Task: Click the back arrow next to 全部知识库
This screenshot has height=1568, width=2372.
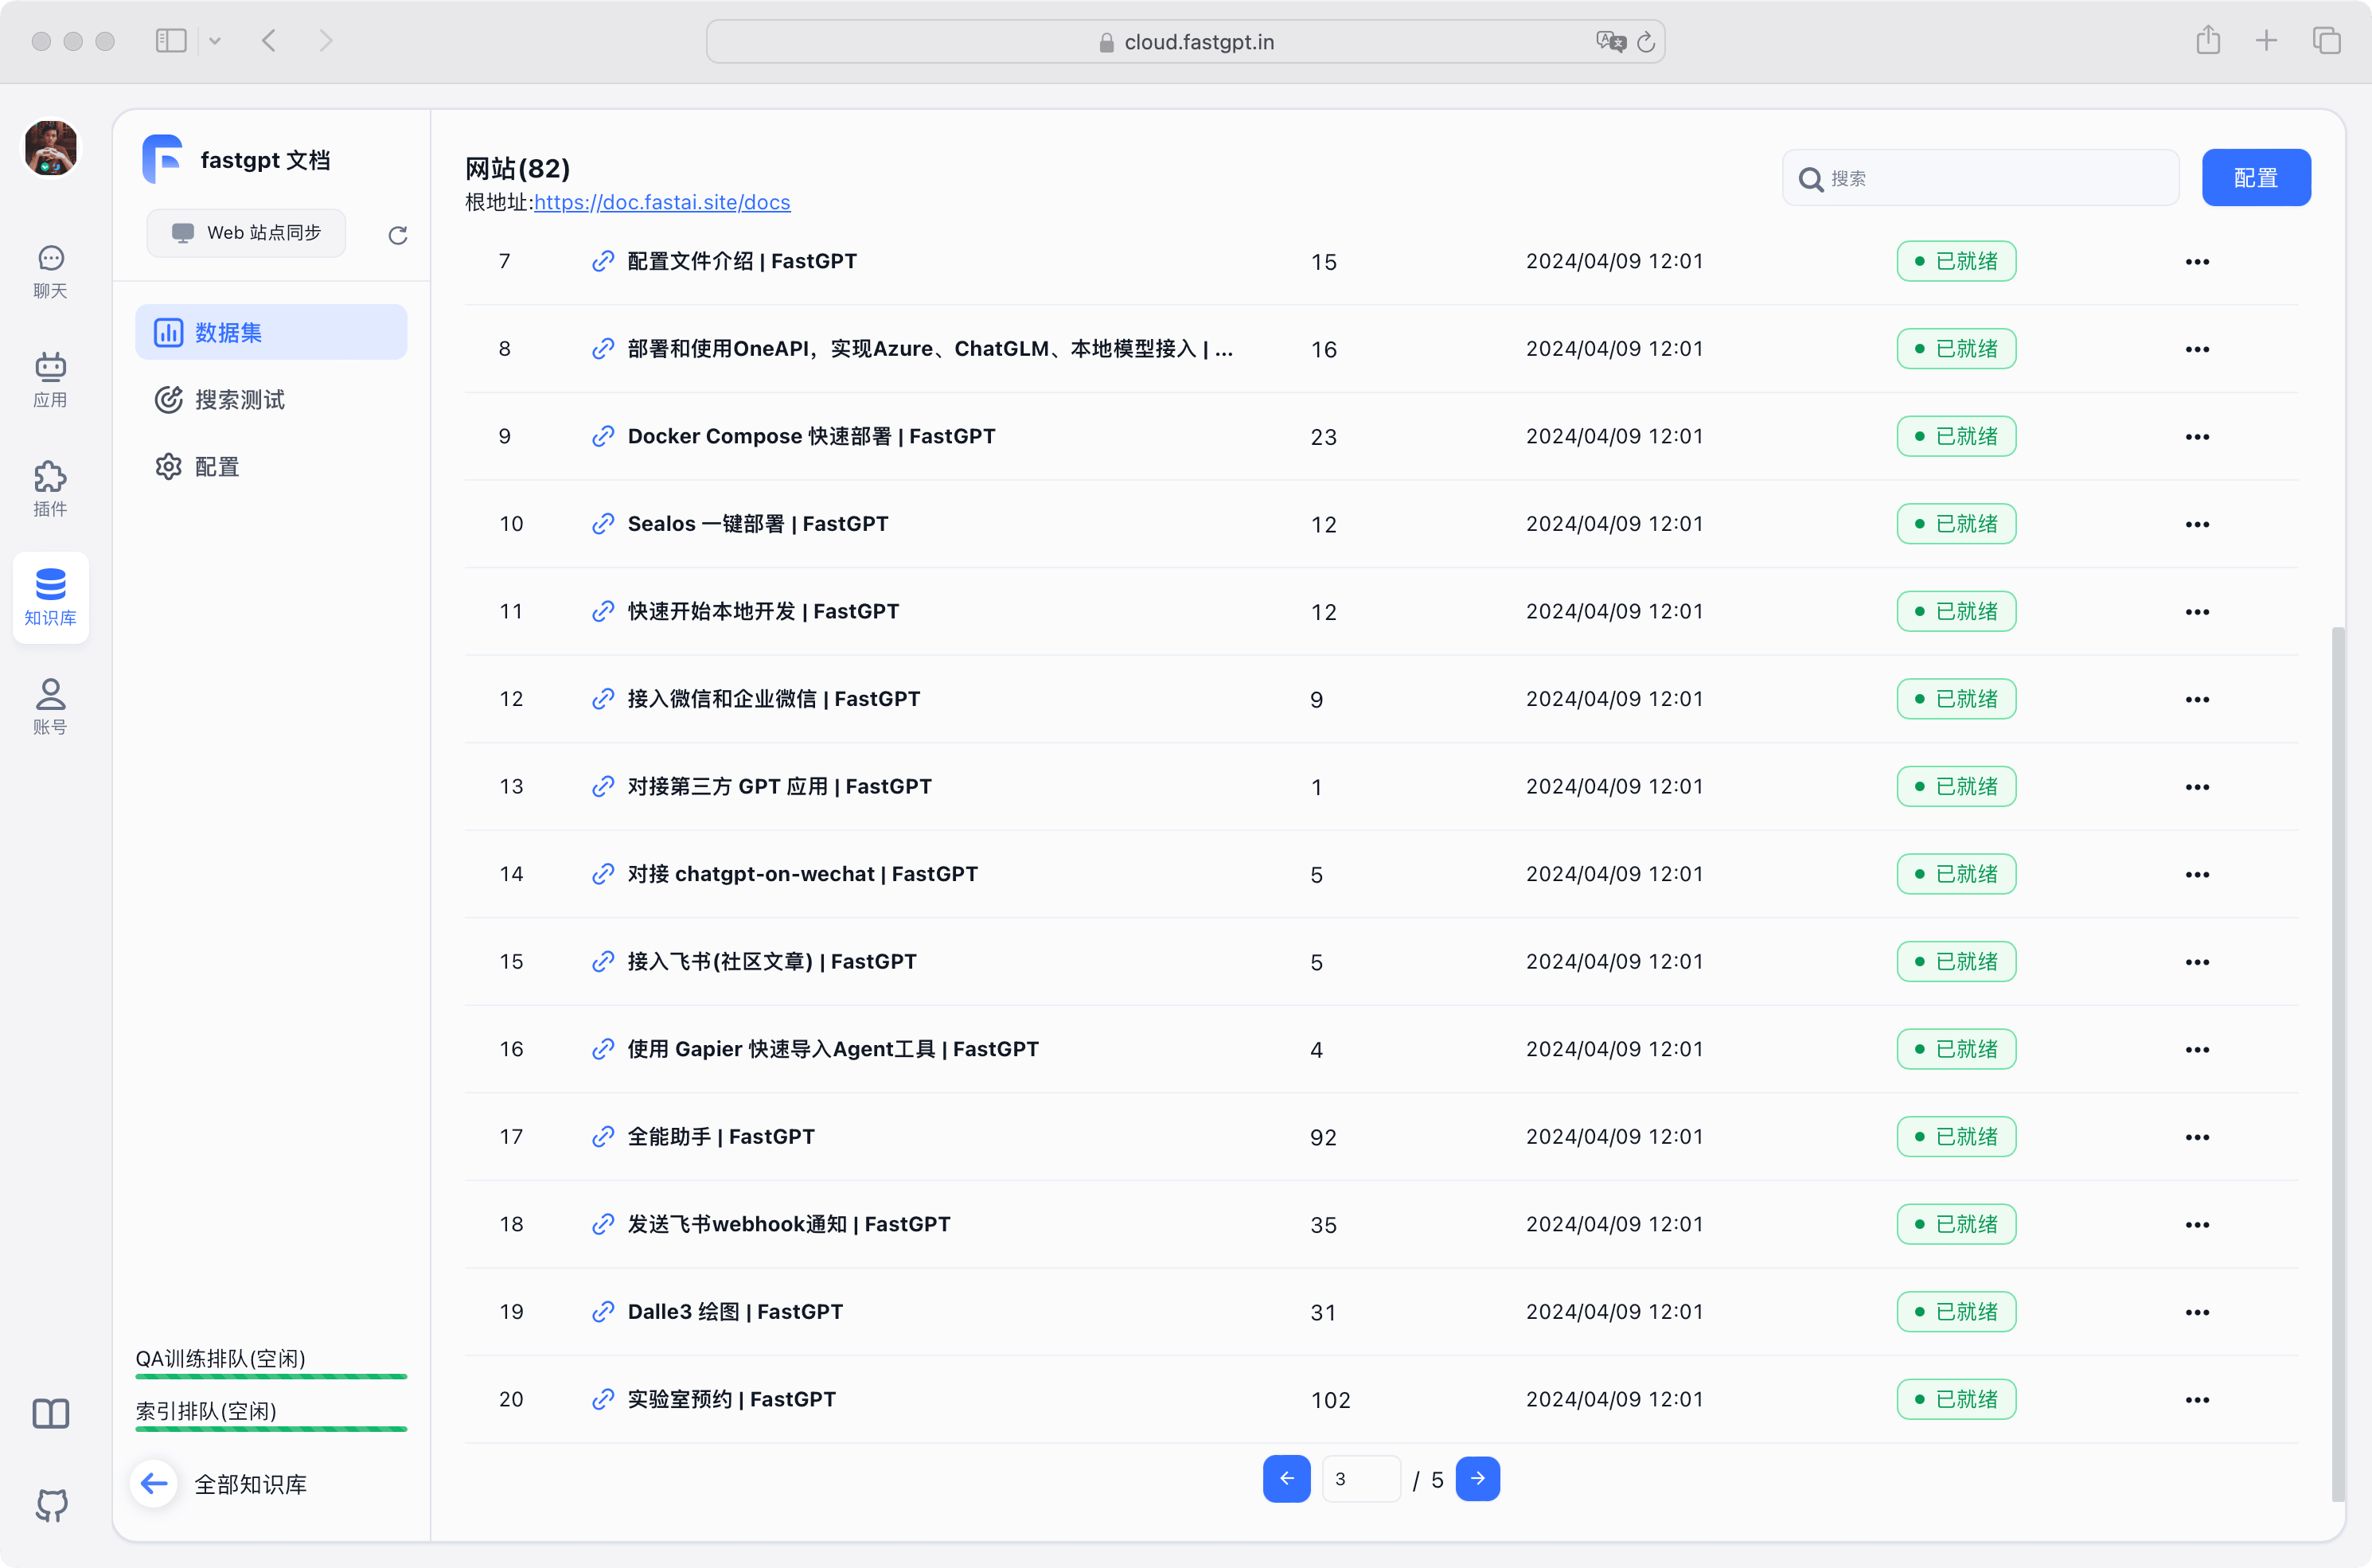Action: click(x=154, y=1483)
